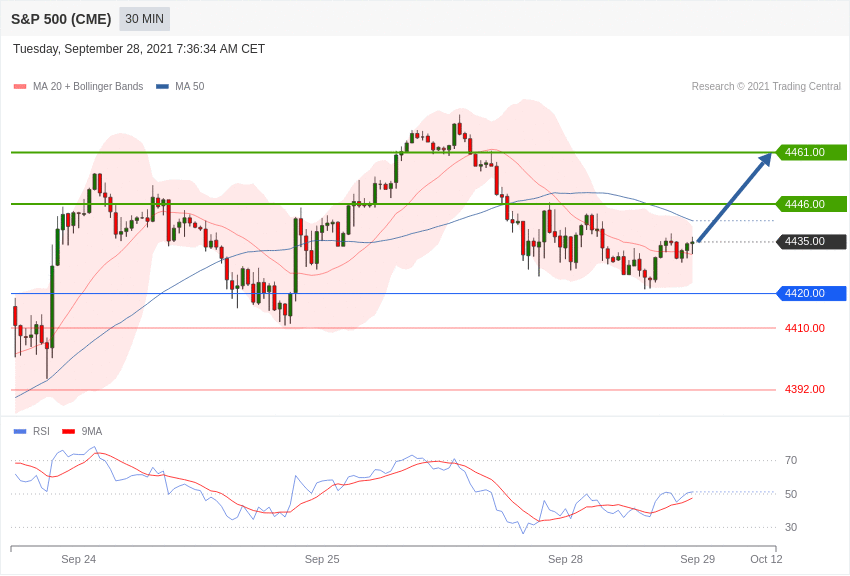Click the pink MA 20 legend swatch
The image size is (850, 576).
20,87
